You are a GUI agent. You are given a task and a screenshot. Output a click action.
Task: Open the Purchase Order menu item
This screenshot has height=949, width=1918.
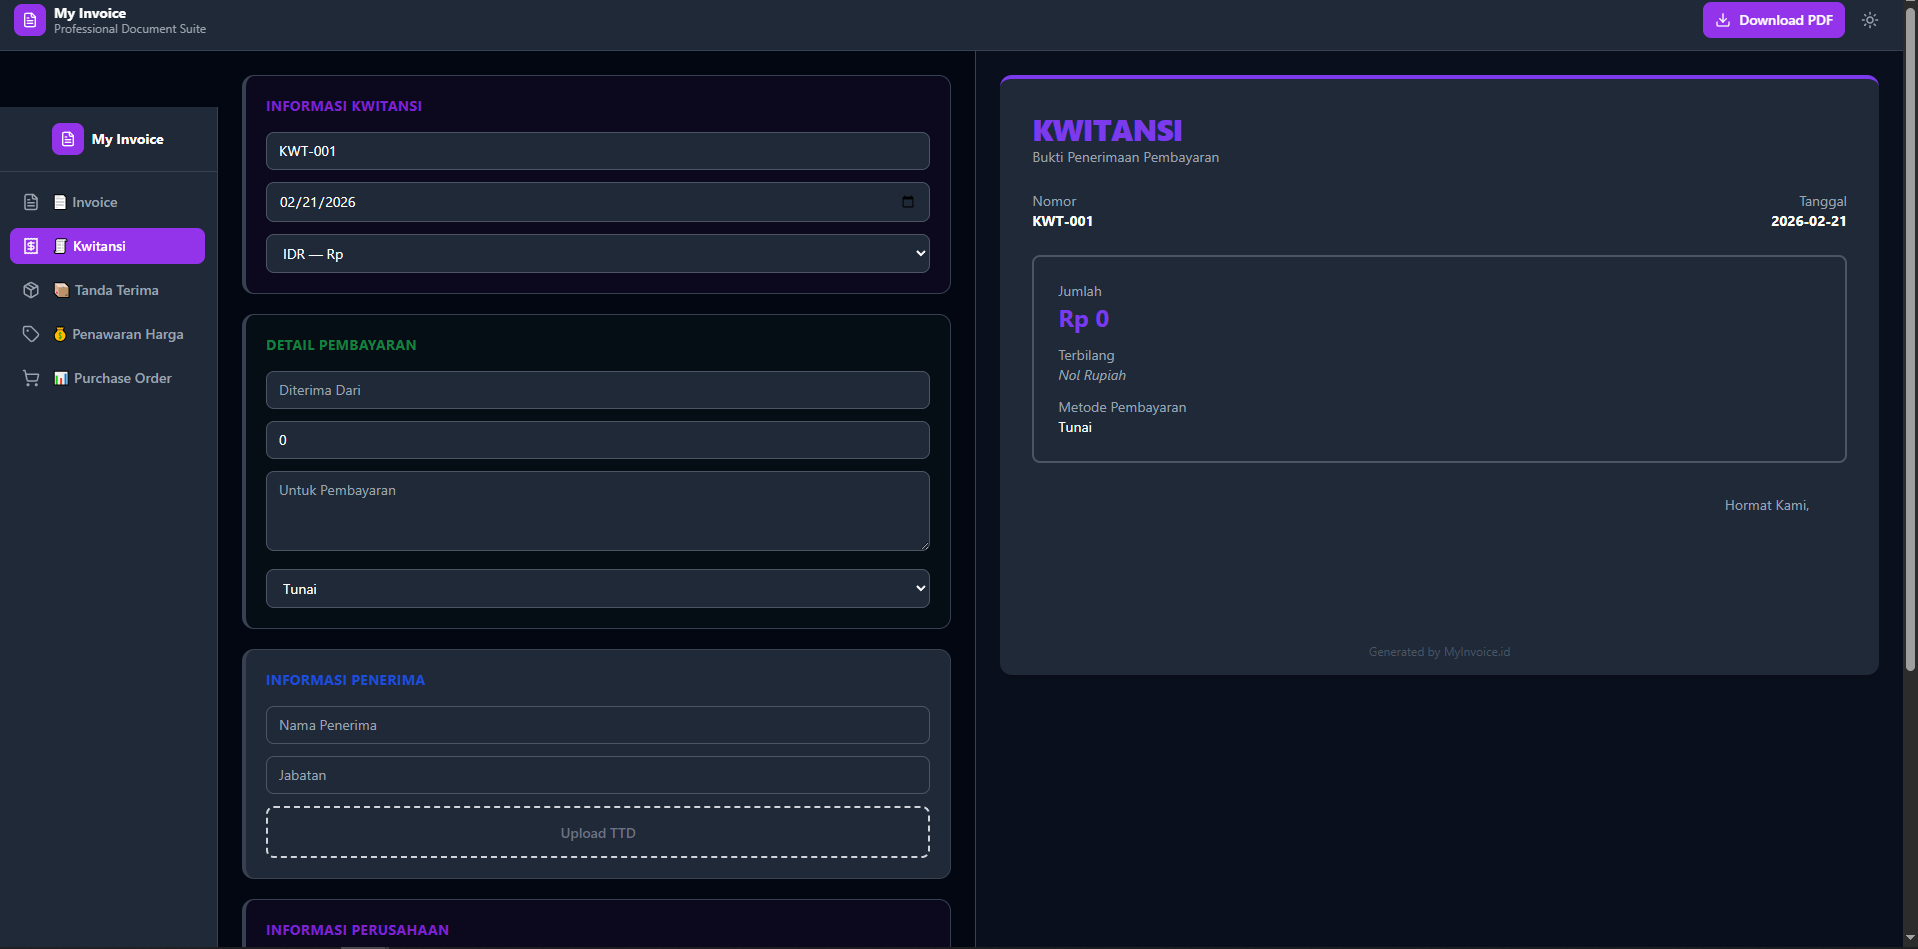click(107, 378)
